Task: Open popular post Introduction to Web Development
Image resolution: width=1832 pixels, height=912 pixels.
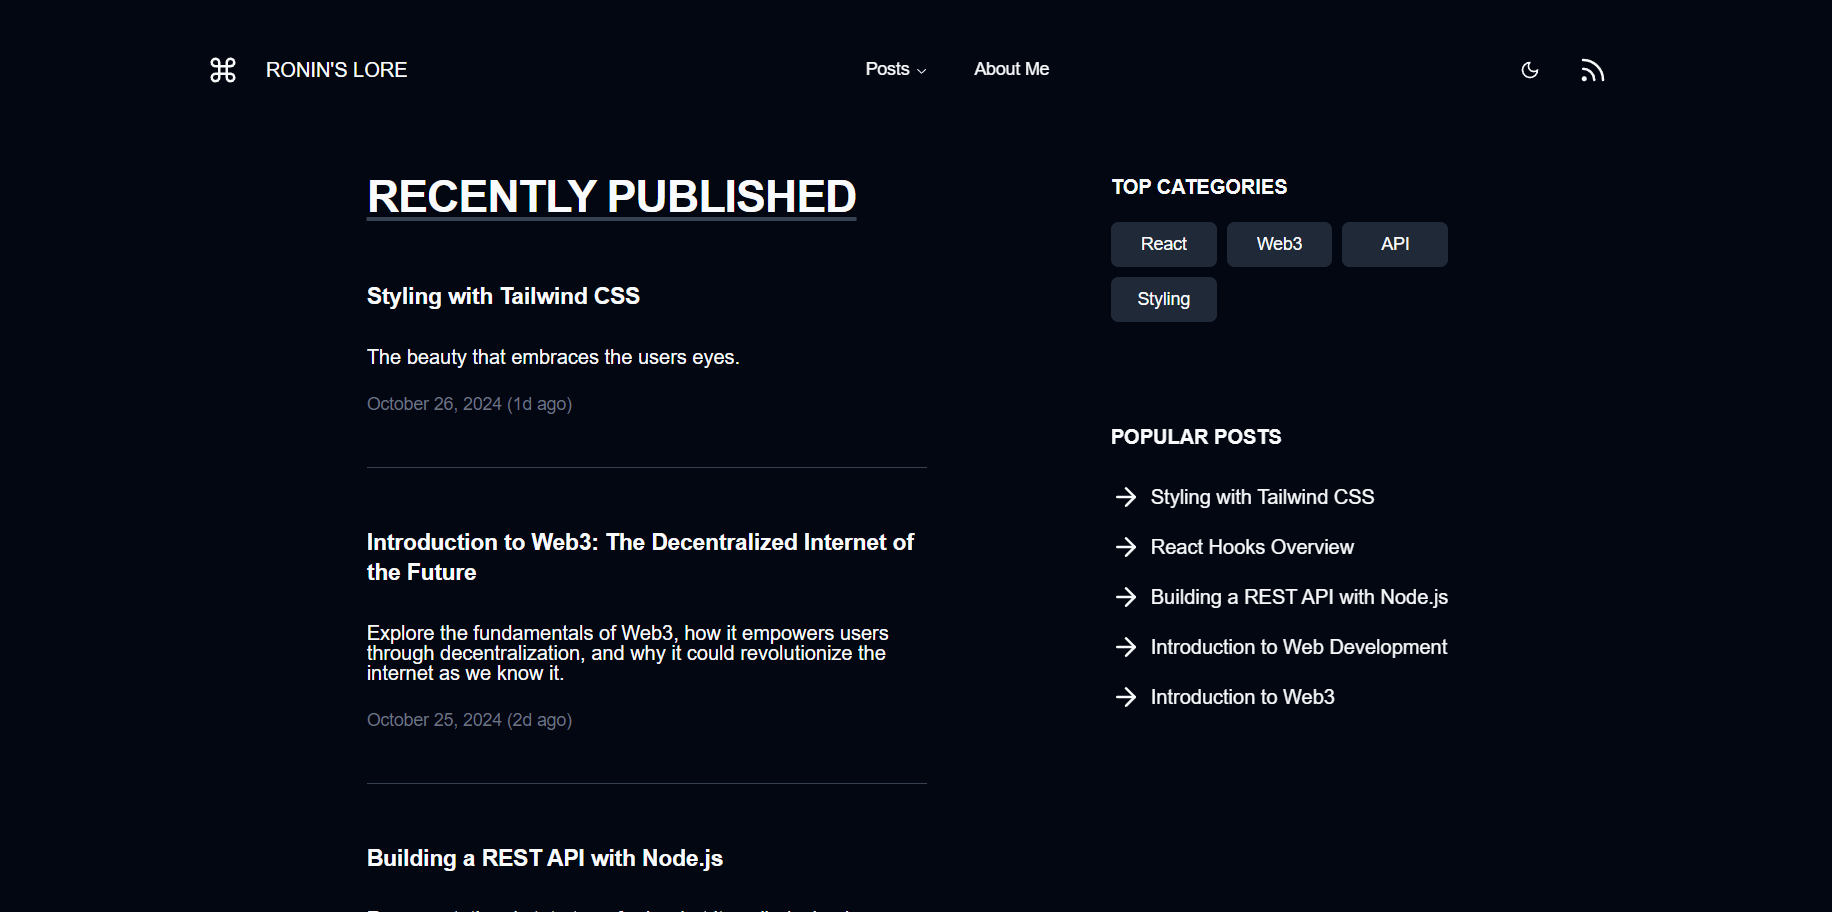Action: click(1298, 647)
